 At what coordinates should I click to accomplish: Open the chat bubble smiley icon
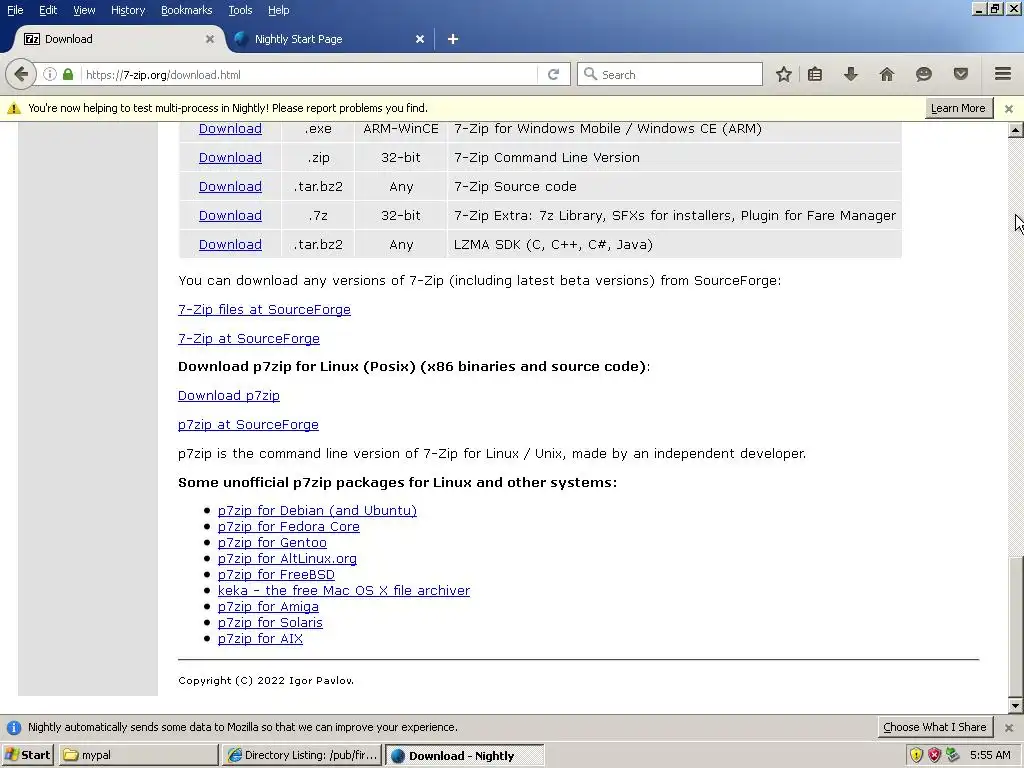click(x=923, y=74)
